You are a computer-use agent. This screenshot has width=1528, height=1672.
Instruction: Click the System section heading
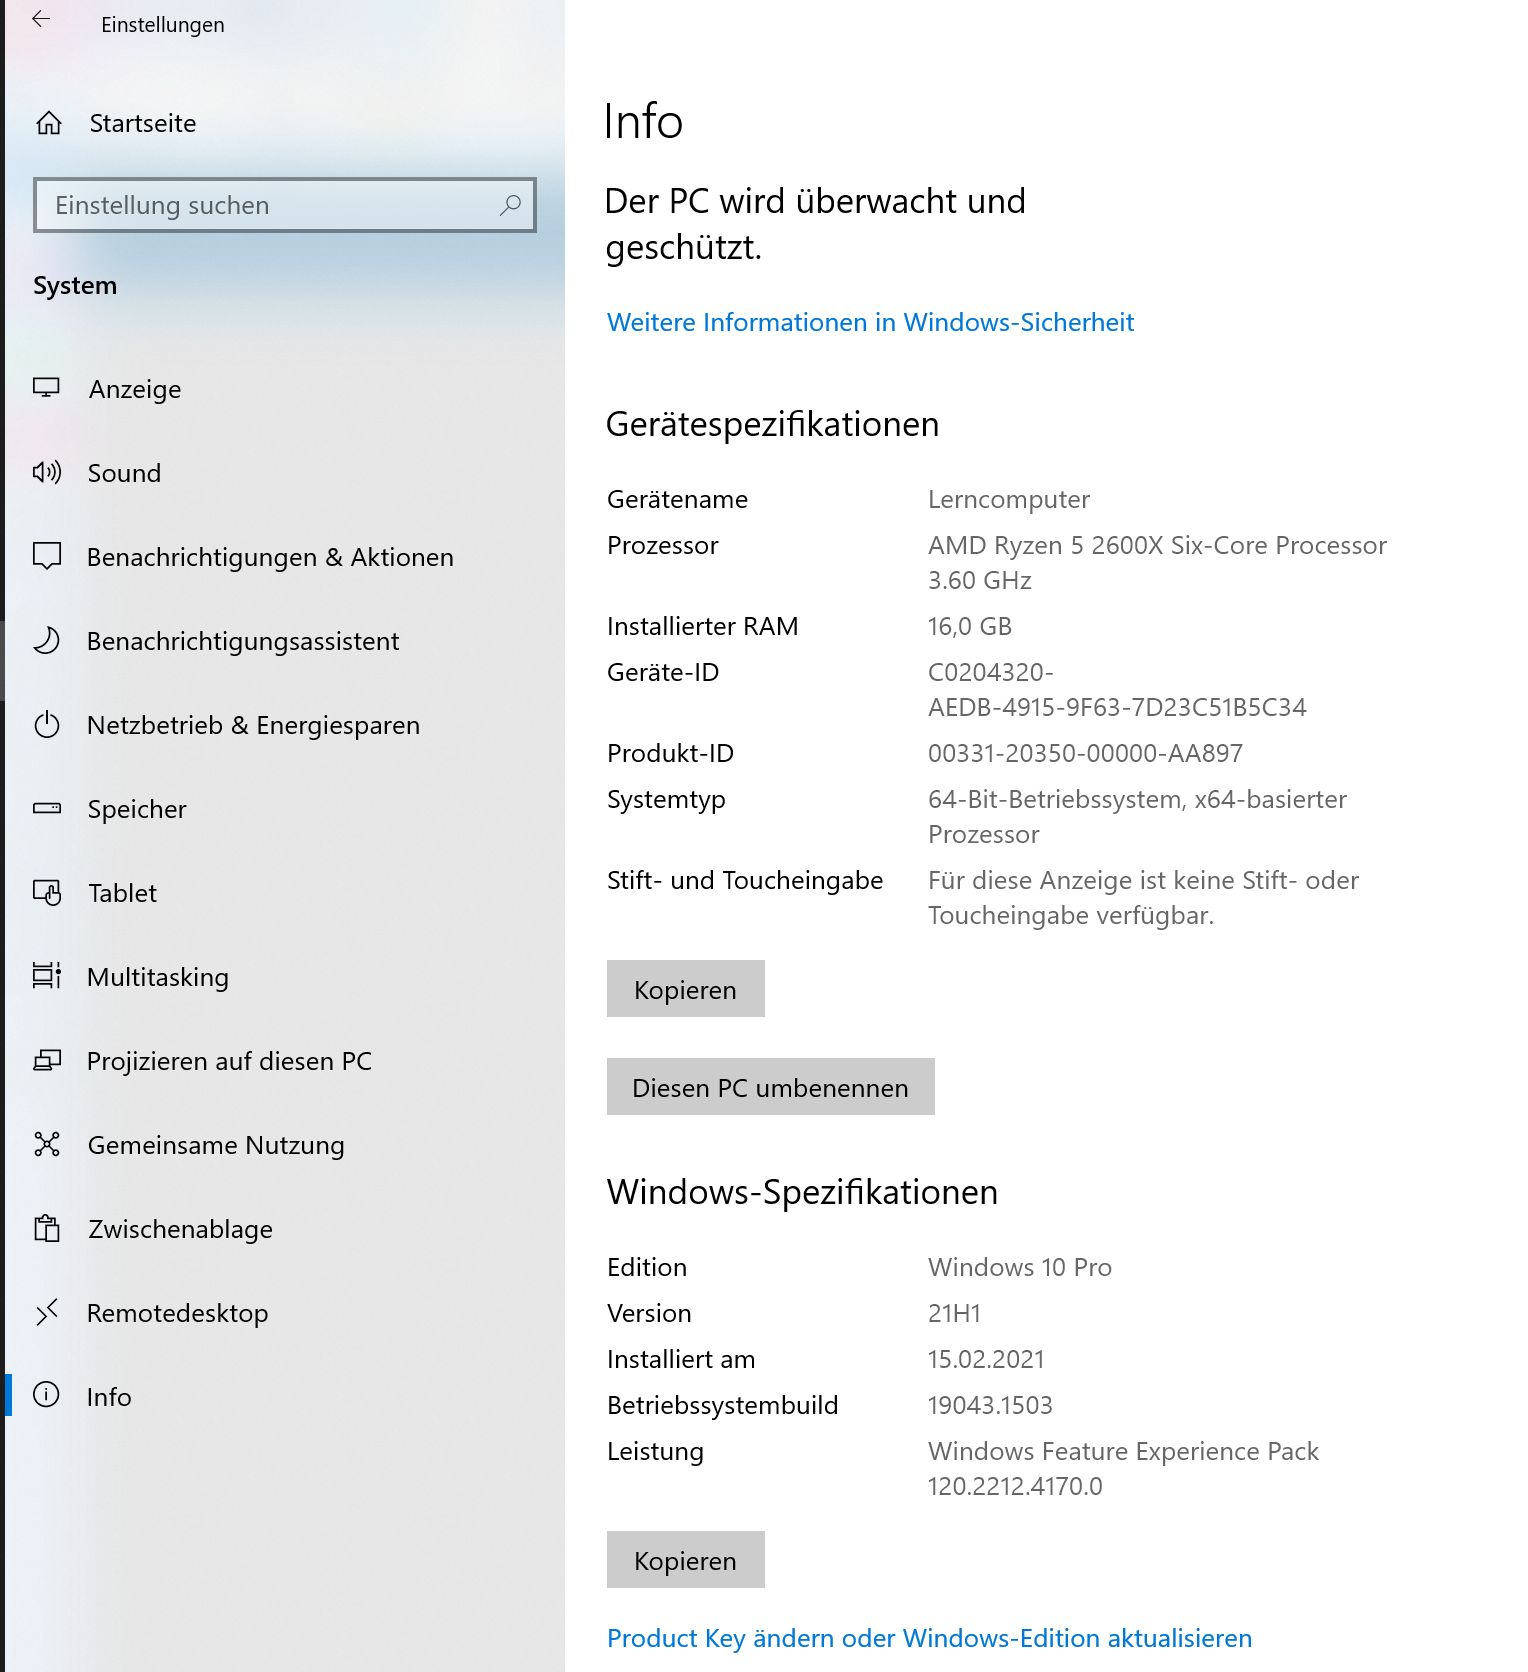(75, 285)
